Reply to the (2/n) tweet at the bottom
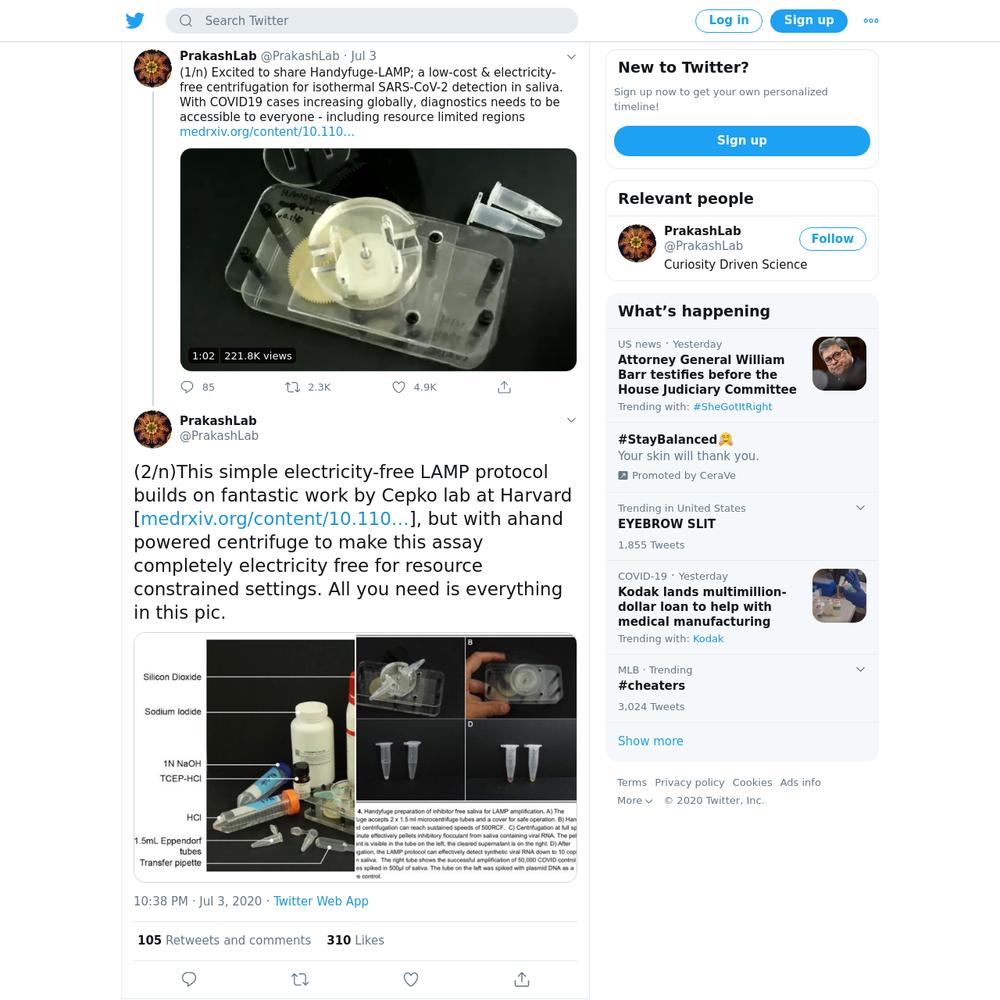Screen dimensions: 1000x1000 click(x=189, y=979)
